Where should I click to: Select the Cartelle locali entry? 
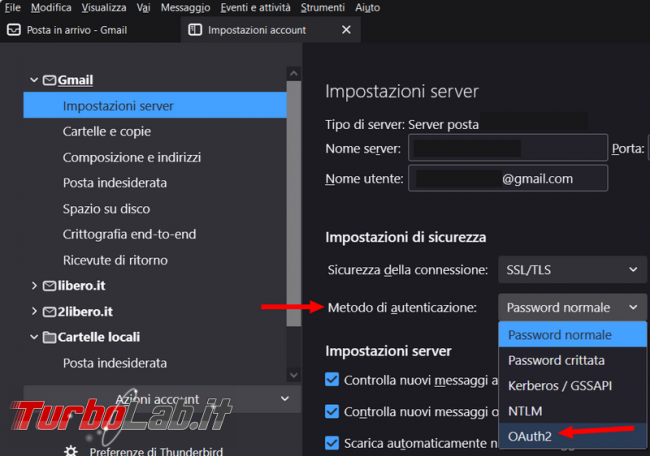(x=99, y=337)
